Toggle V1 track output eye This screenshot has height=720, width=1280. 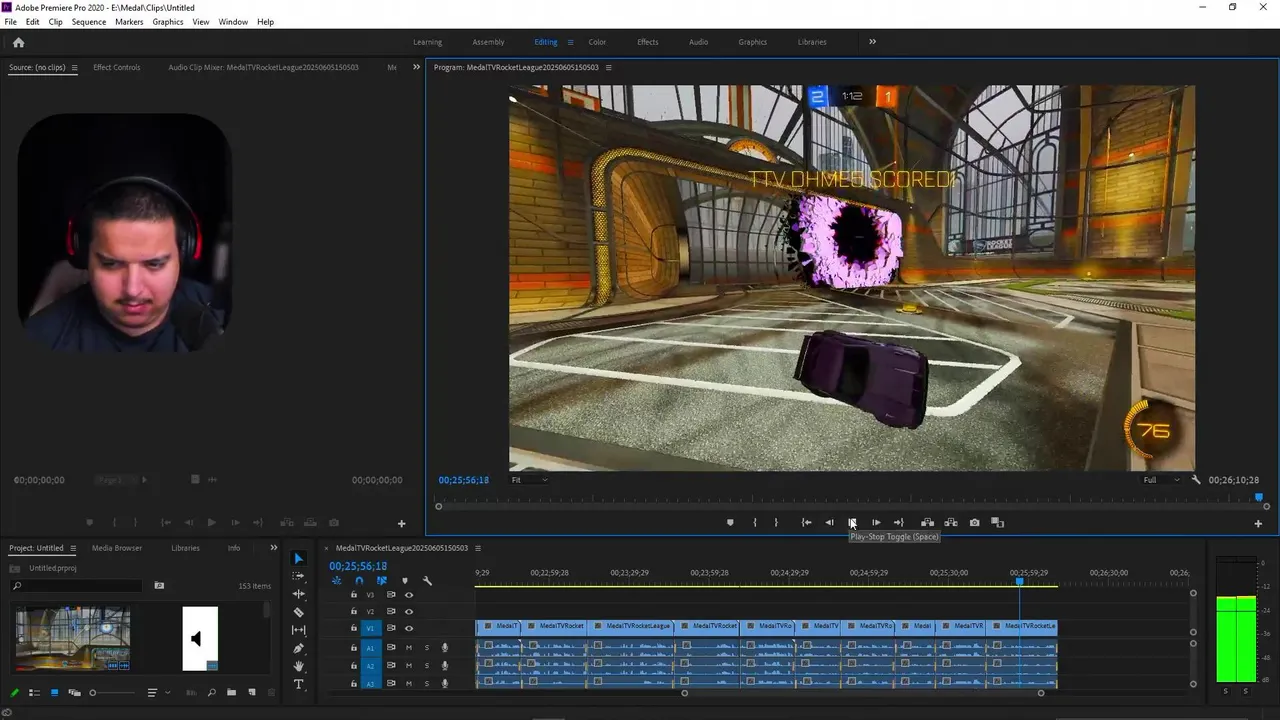(408, 628)
